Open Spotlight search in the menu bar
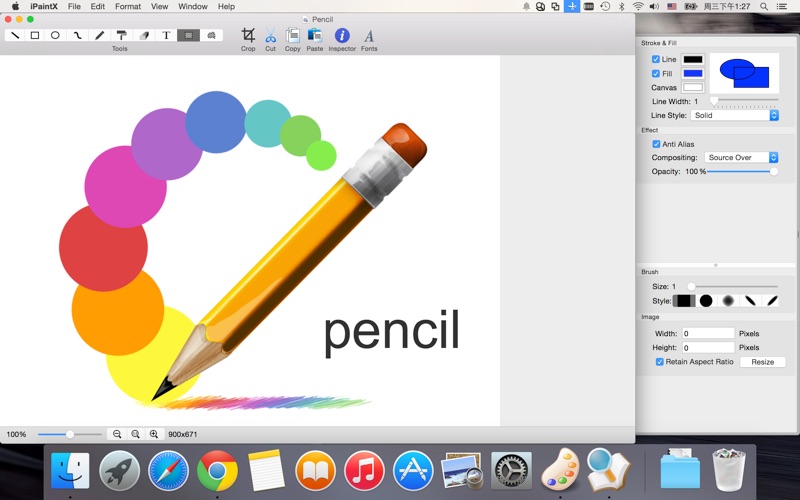The image size is (800, 500). (x=764, y=7)
